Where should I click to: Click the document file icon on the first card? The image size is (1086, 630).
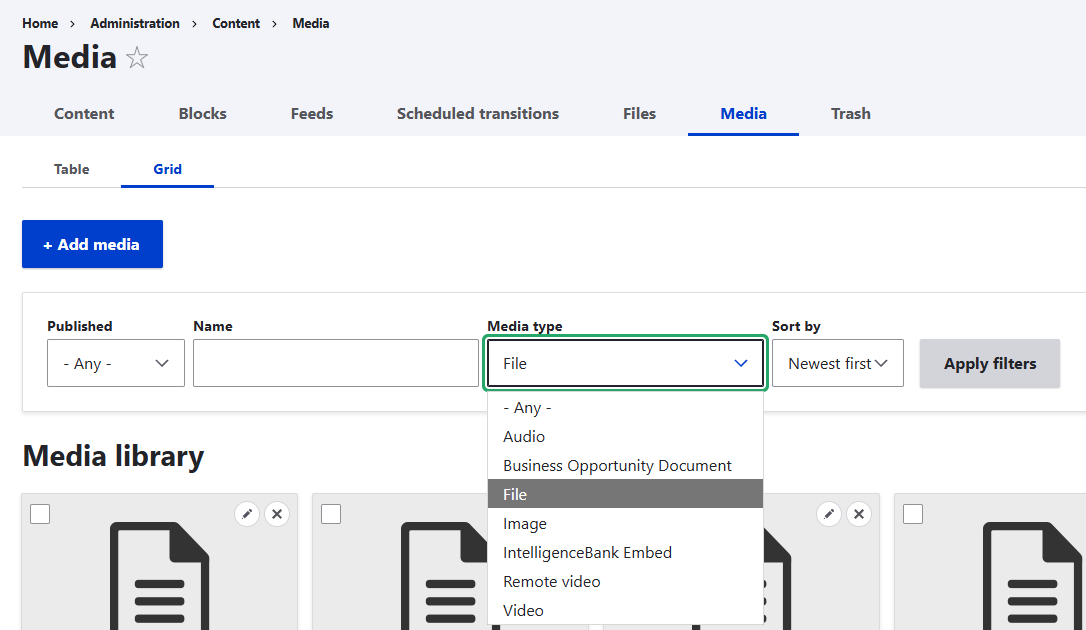[160, 580]
